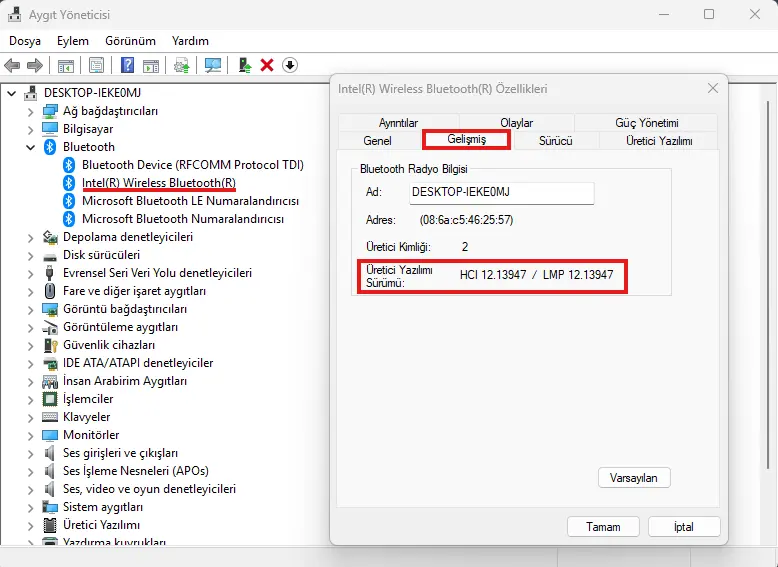
Task: Expand Görüntüleme aygıtları chevron
Action: (31, 328)
